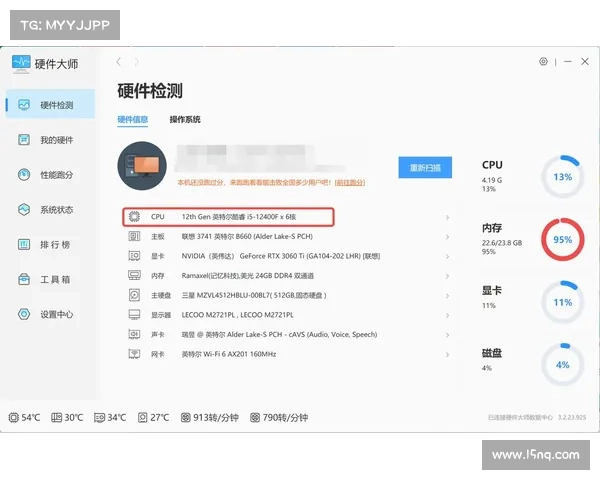
Task: Click the 4.19 G CPU frequency value
Action: [492, 180]
